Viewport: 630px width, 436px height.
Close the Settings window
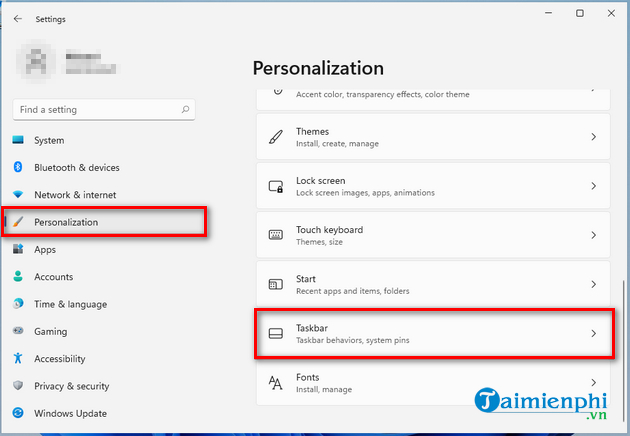[611, 13]
